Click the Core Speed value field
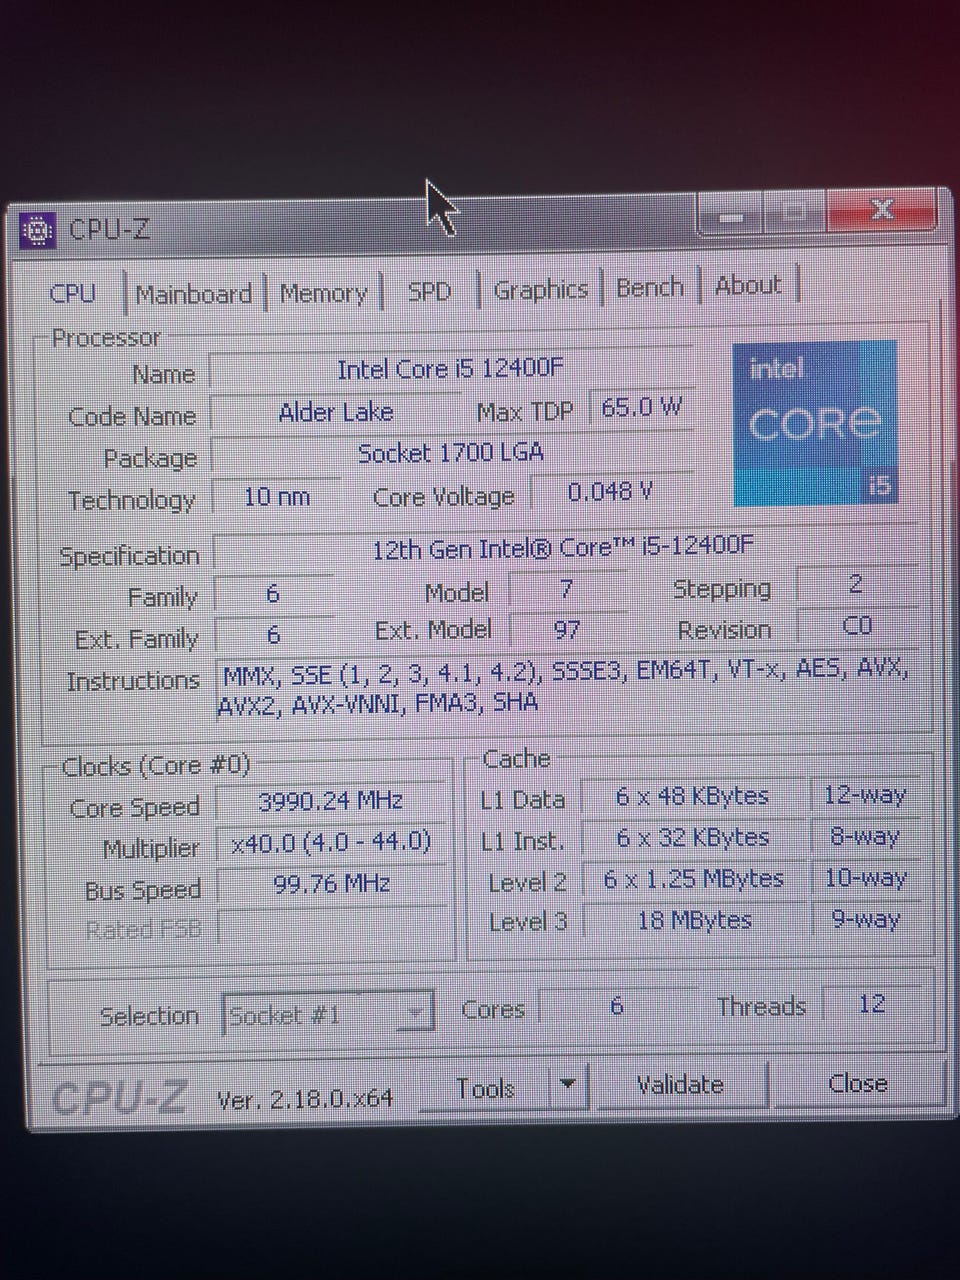This screenshot has width=960, height=1280. click(331, 800)
